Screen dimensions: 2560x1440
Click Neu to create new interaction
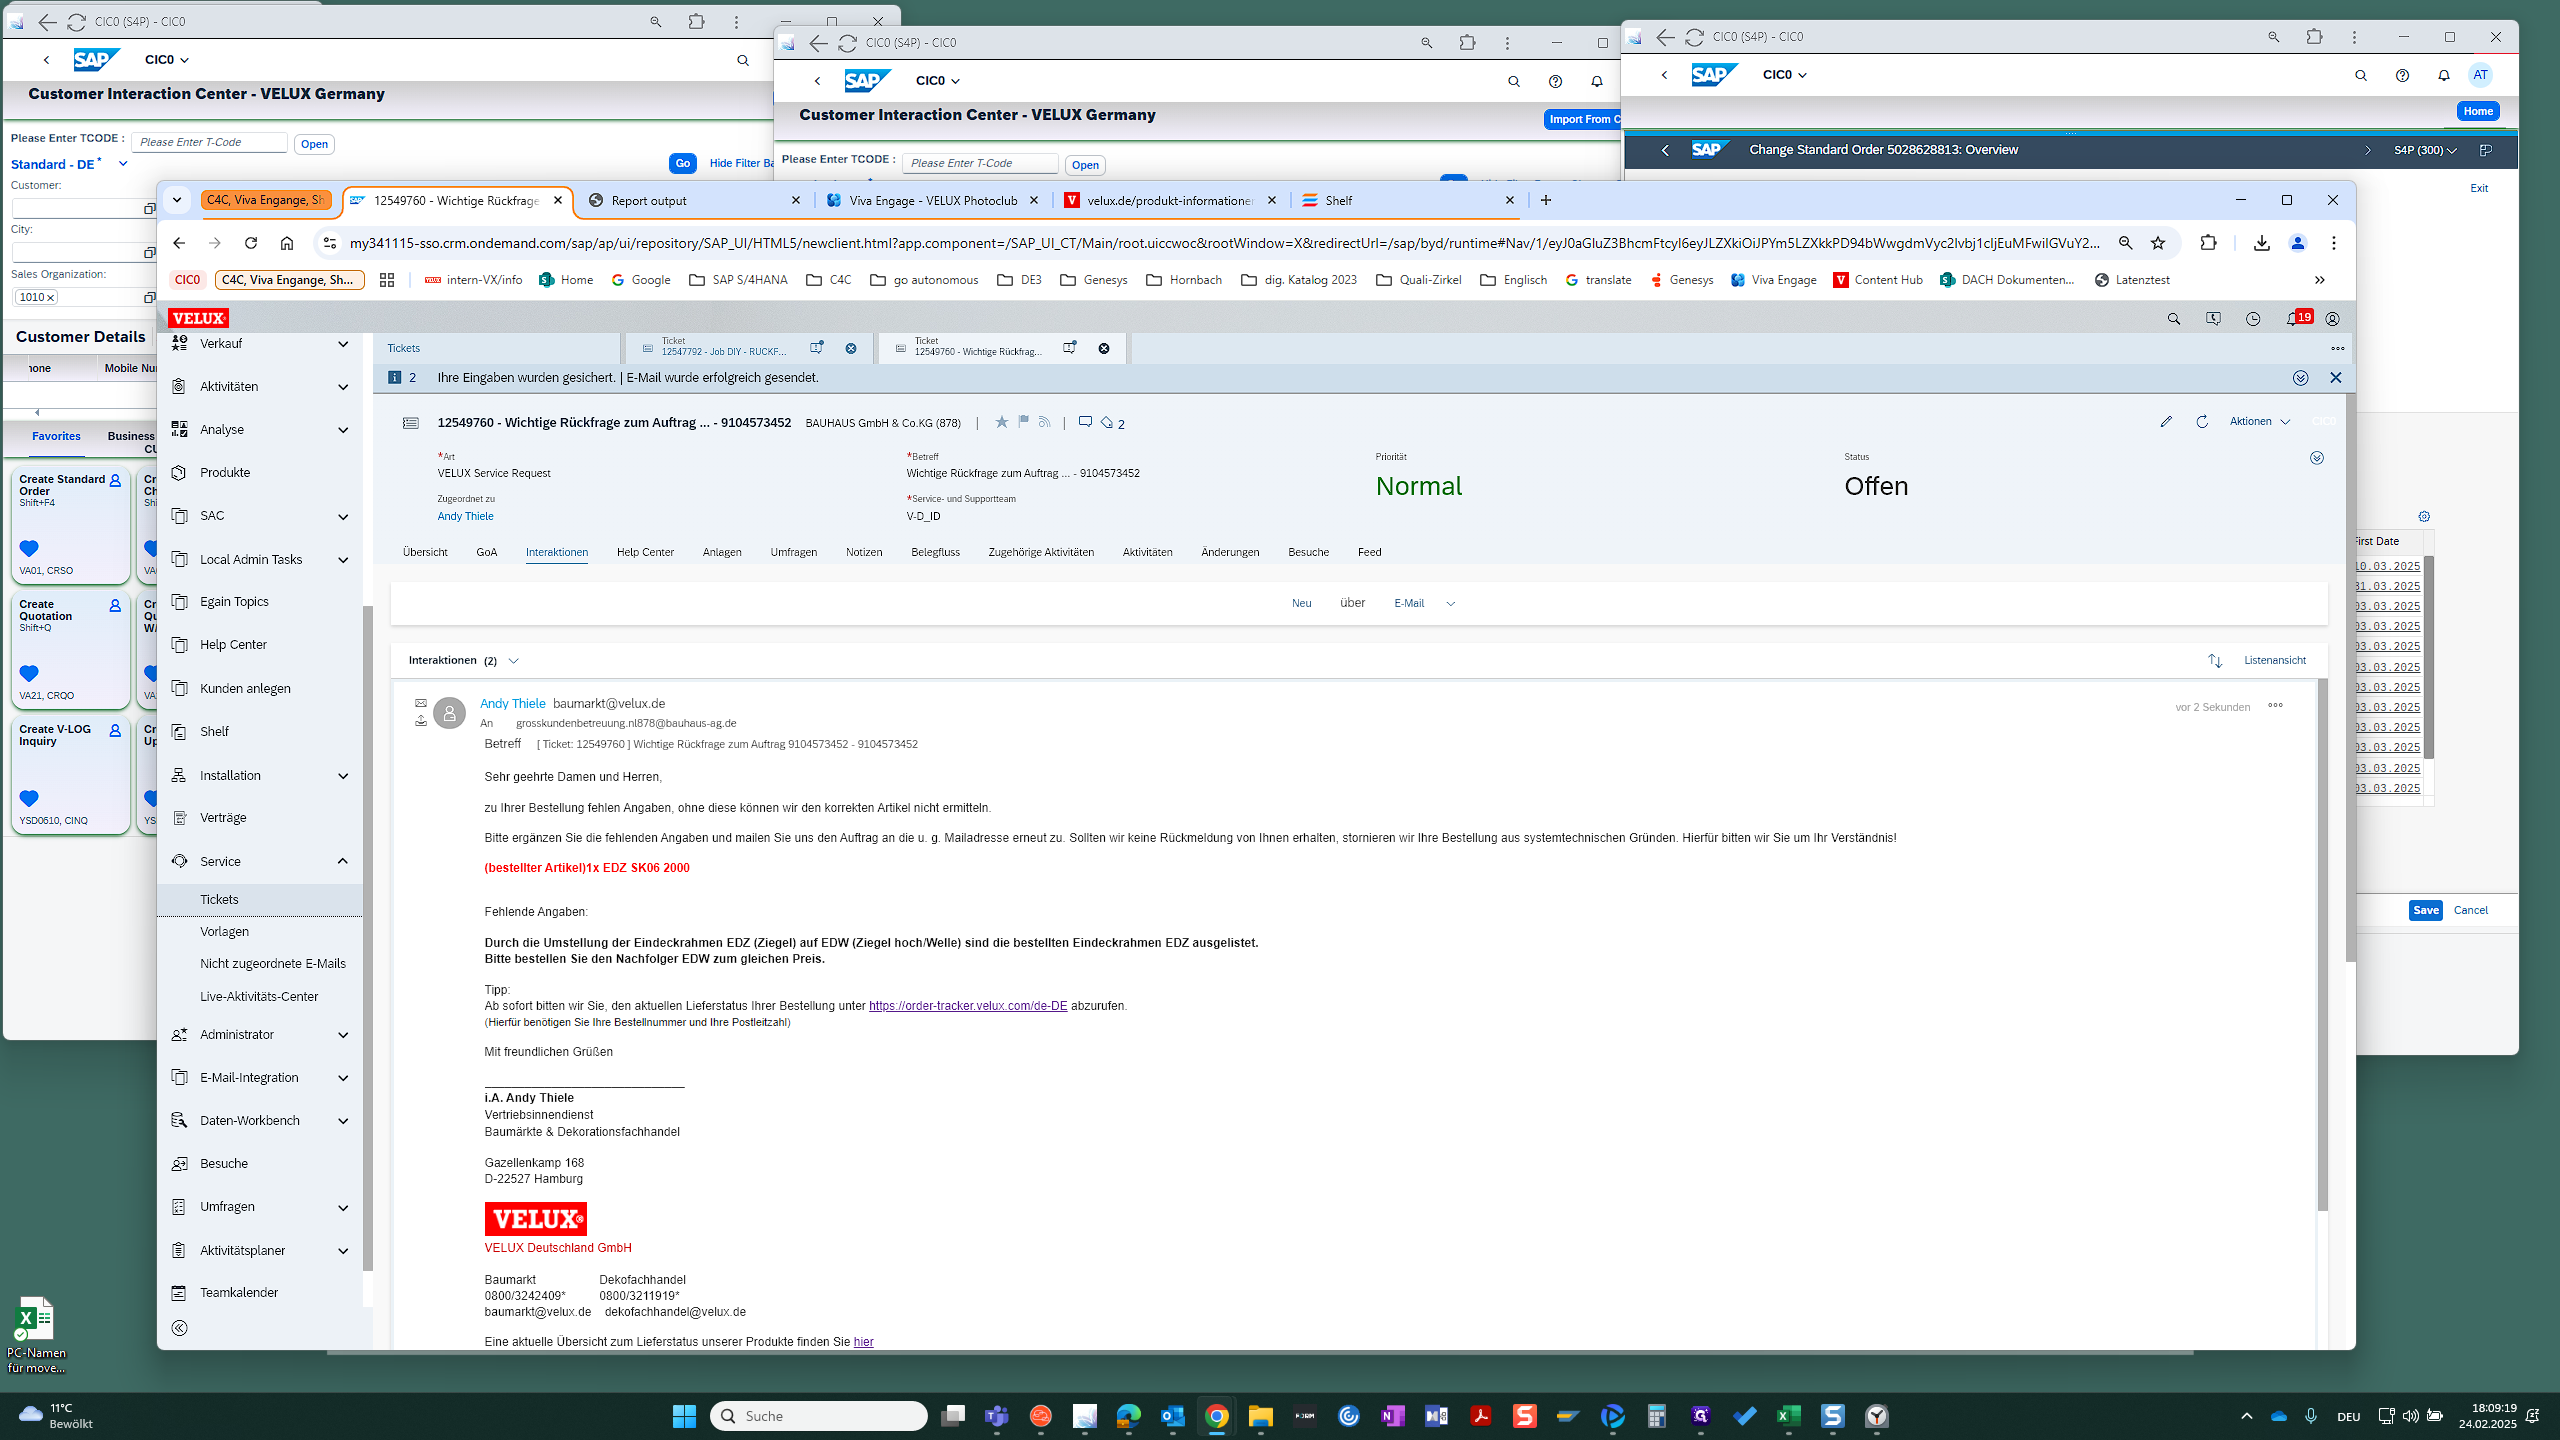(1301, 603)
